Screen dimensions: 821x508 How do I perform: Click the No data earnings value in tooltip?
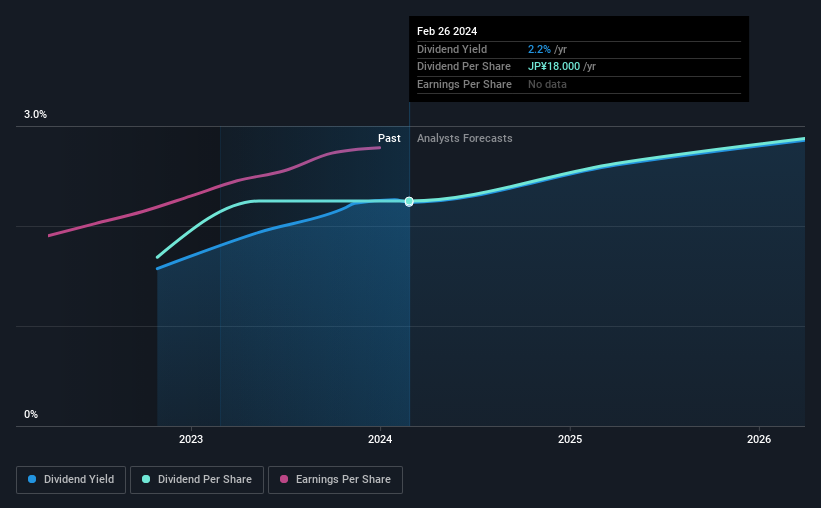(x=547, y=84)
